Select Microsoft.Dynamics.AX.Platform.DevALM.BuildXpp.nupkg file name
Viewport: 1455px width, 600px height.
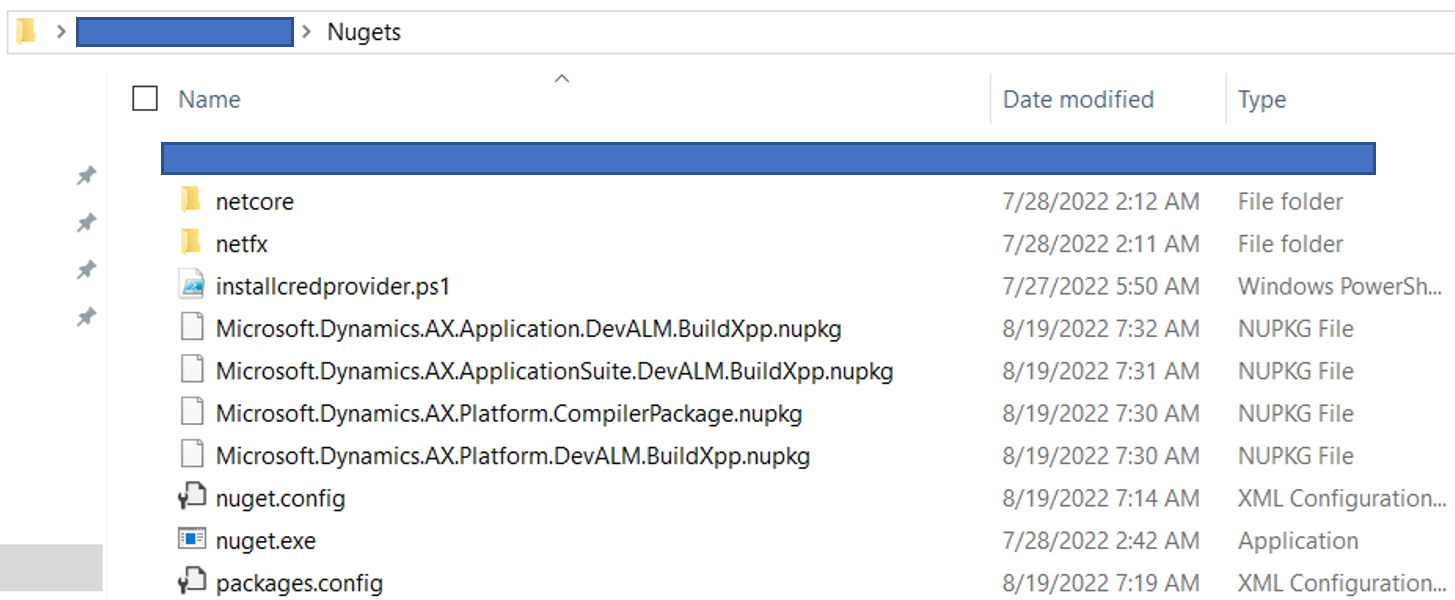tap(513, 456)
